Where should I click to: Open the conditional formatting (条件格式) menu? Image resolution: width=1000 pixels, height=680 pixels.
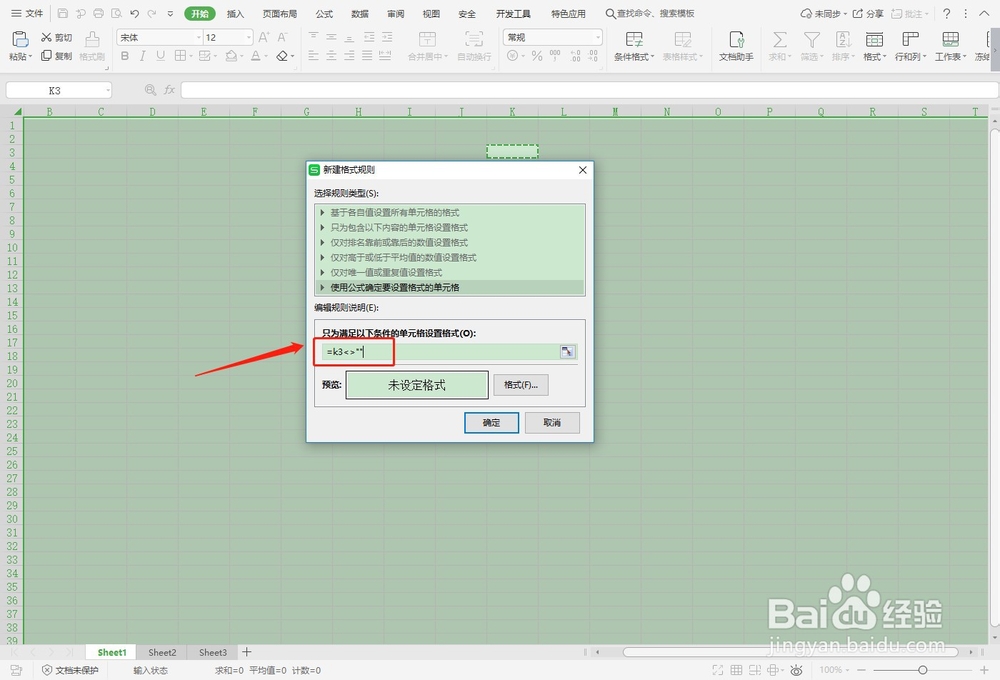pyautogui.click(x=634, y=46)
